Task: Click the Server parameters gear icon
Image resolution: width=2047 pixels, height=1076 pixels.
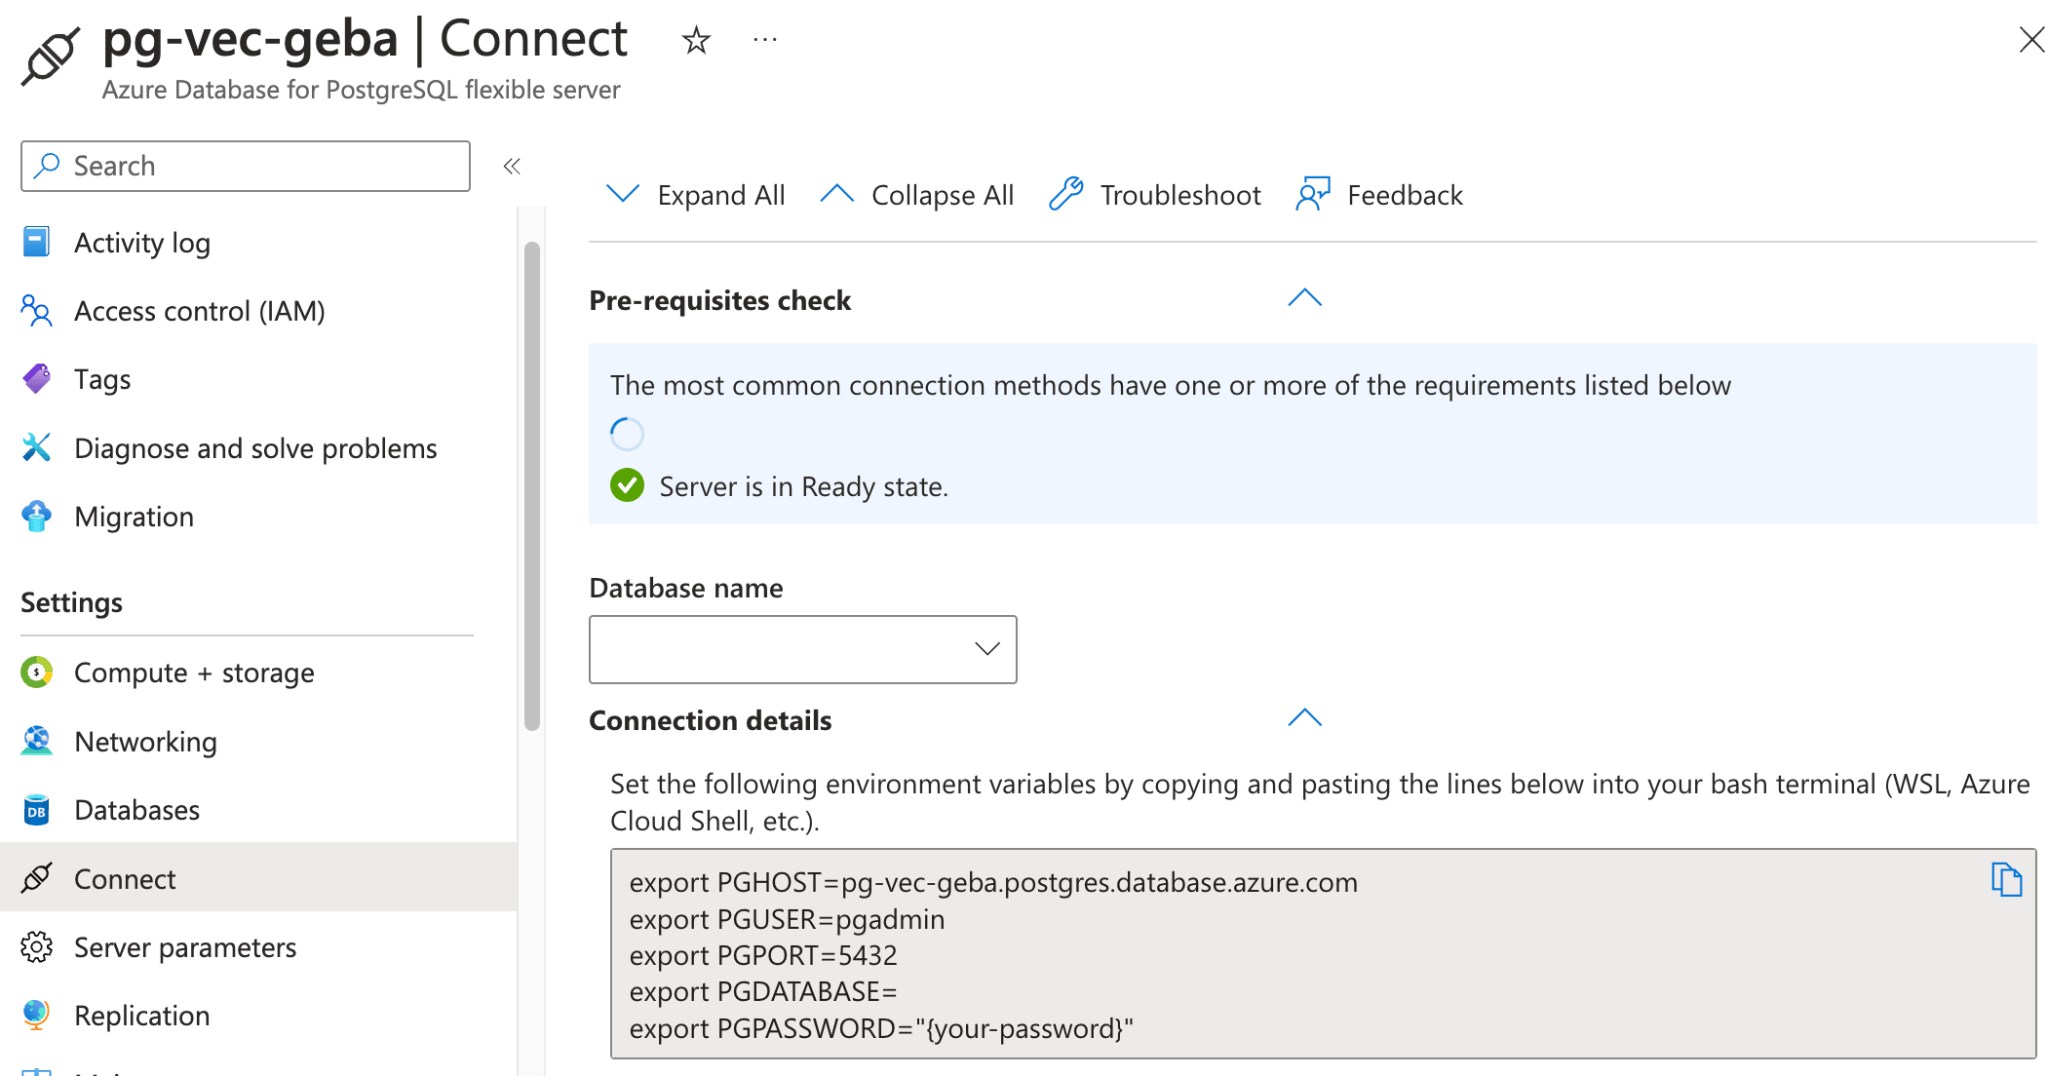Action: point(36,947)
